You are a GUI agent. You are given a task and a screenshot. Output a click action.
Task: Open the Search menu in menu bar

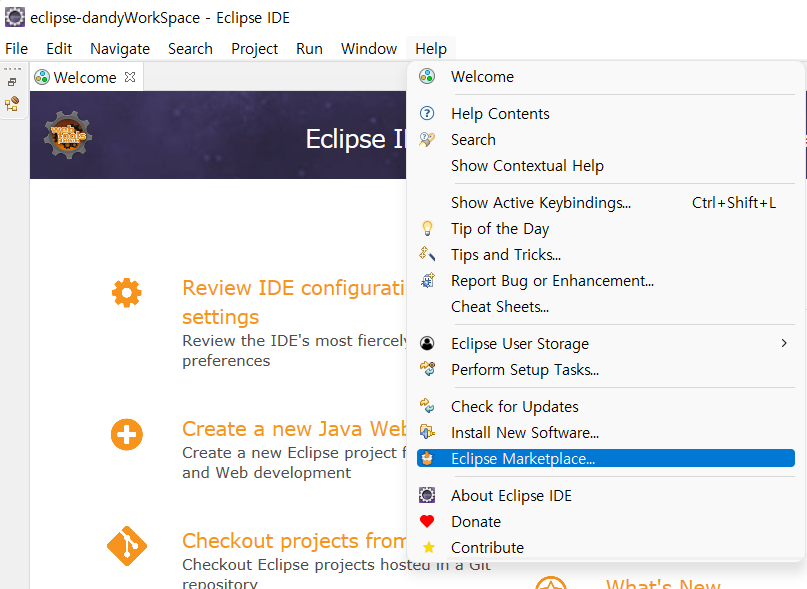[x=190, y=48]
